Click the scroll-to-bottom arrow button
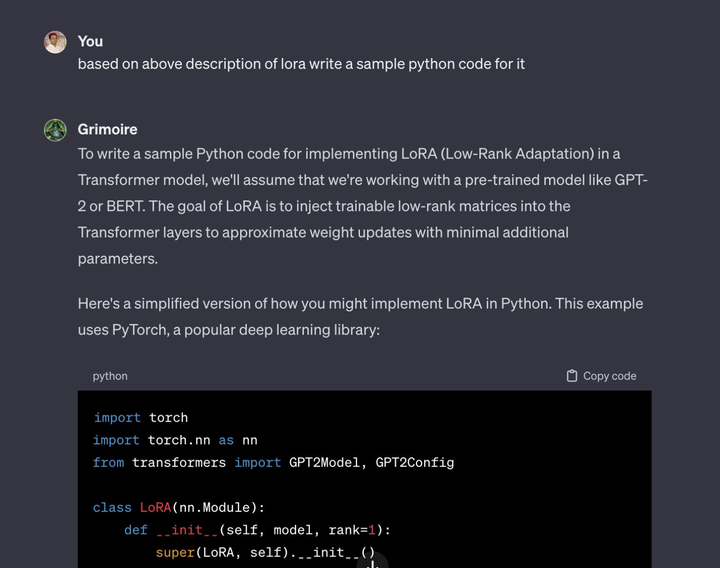This screenshot has width=720, height=568. (x=371, y=562)
